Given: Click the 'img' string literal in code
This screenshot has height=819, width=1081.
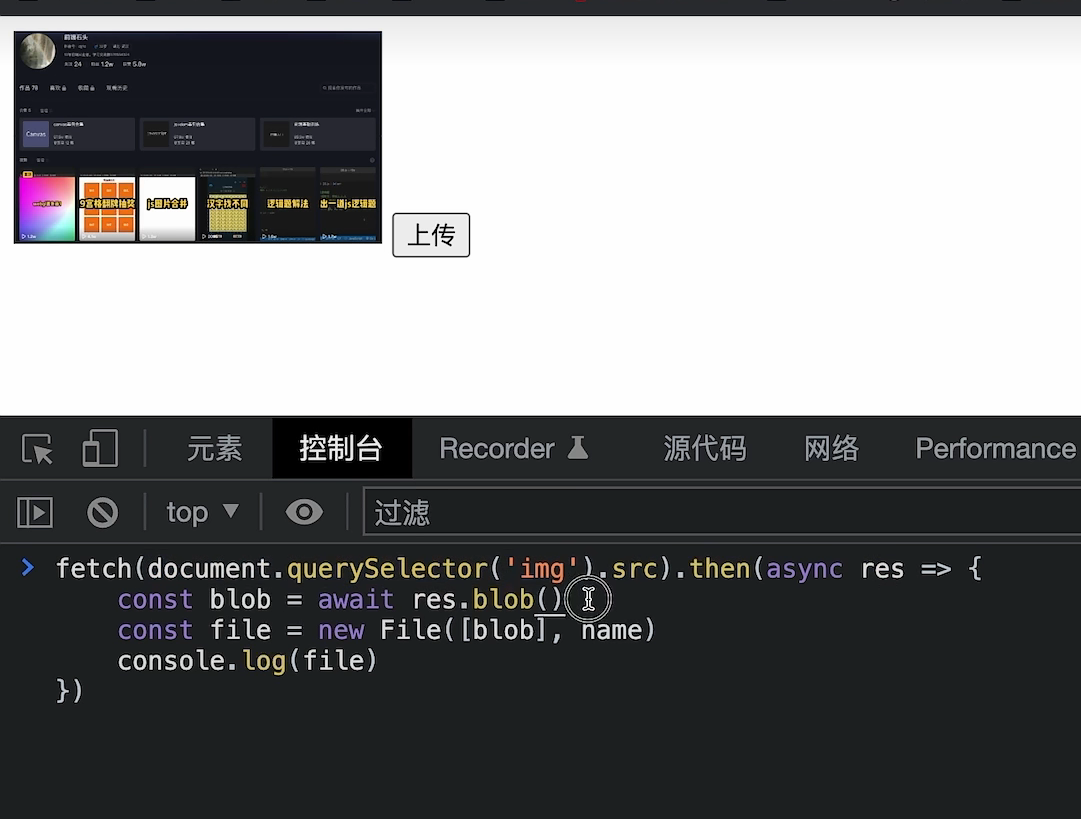Looking at the screenshot, I should pos(542,569).
